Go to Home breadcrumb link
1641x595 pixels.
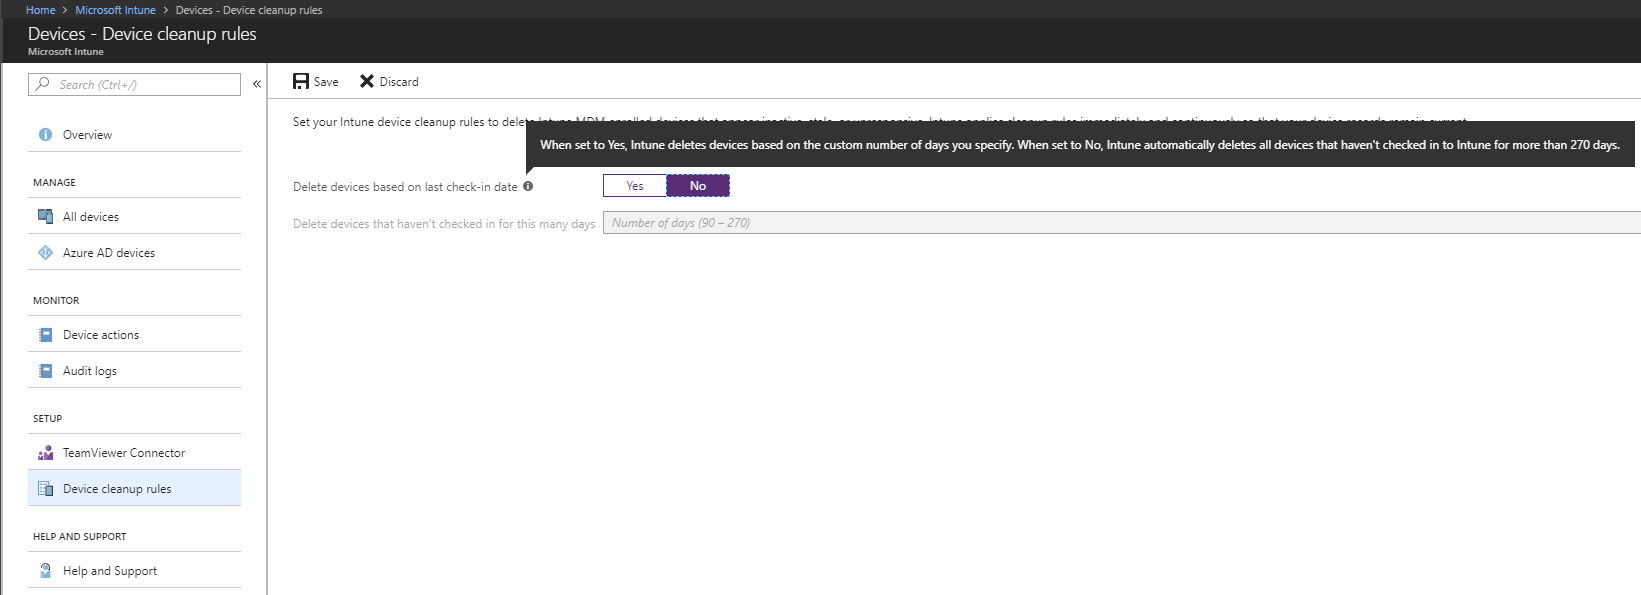tap(41, 10)
